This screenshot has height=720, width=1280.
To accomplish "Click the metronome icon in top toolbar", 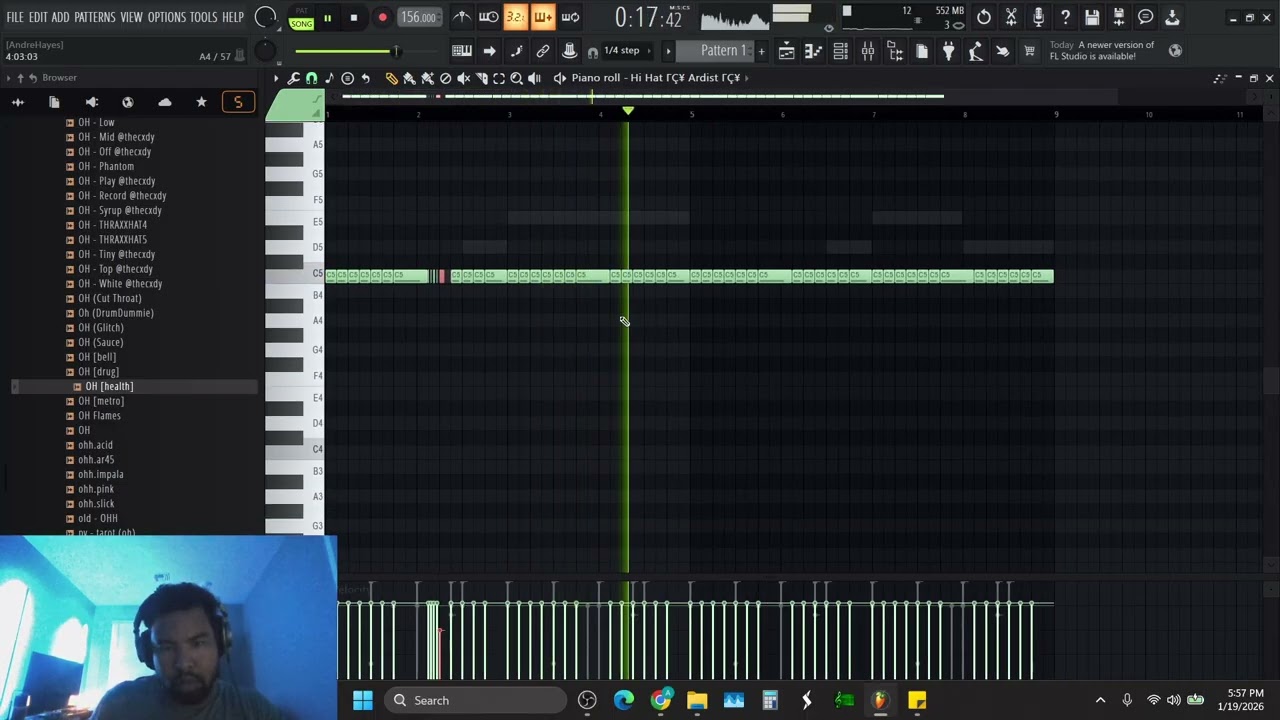I will point(461,17).
